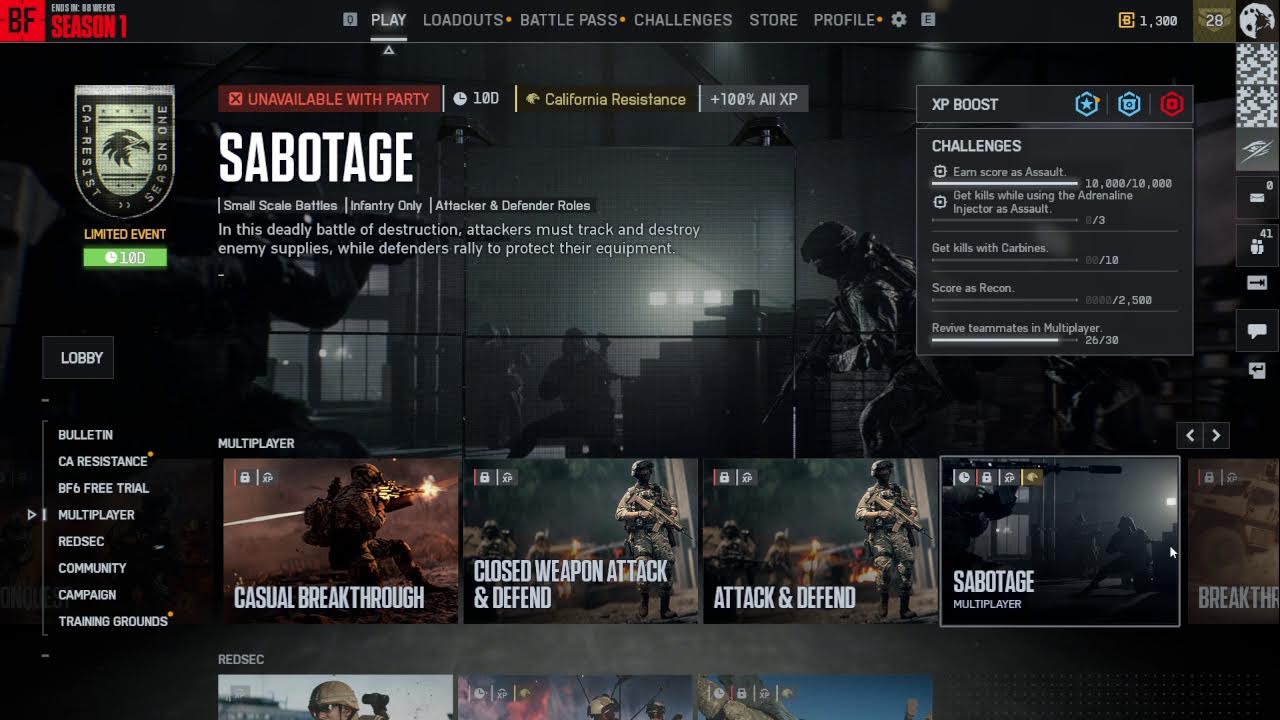Click the +100% All XP tag
This screenshot has height=720, width=1280.
coord(754,99)
